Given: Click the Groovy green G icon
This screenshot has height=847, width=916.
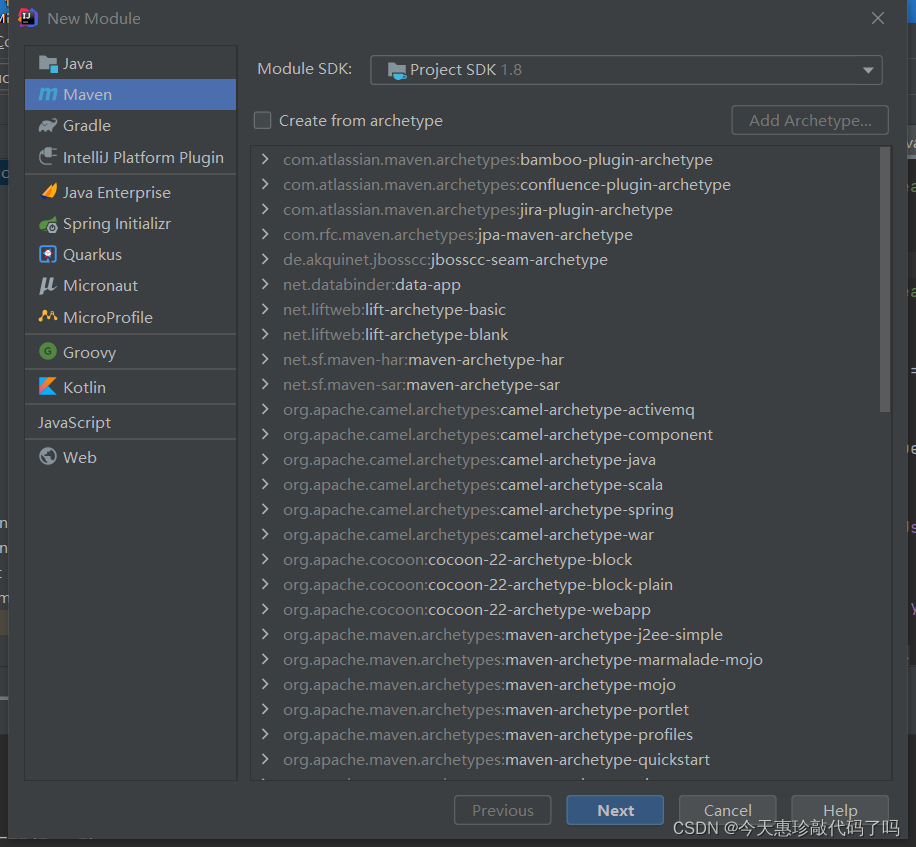Looking at the screenshot, I should point(48,351).
